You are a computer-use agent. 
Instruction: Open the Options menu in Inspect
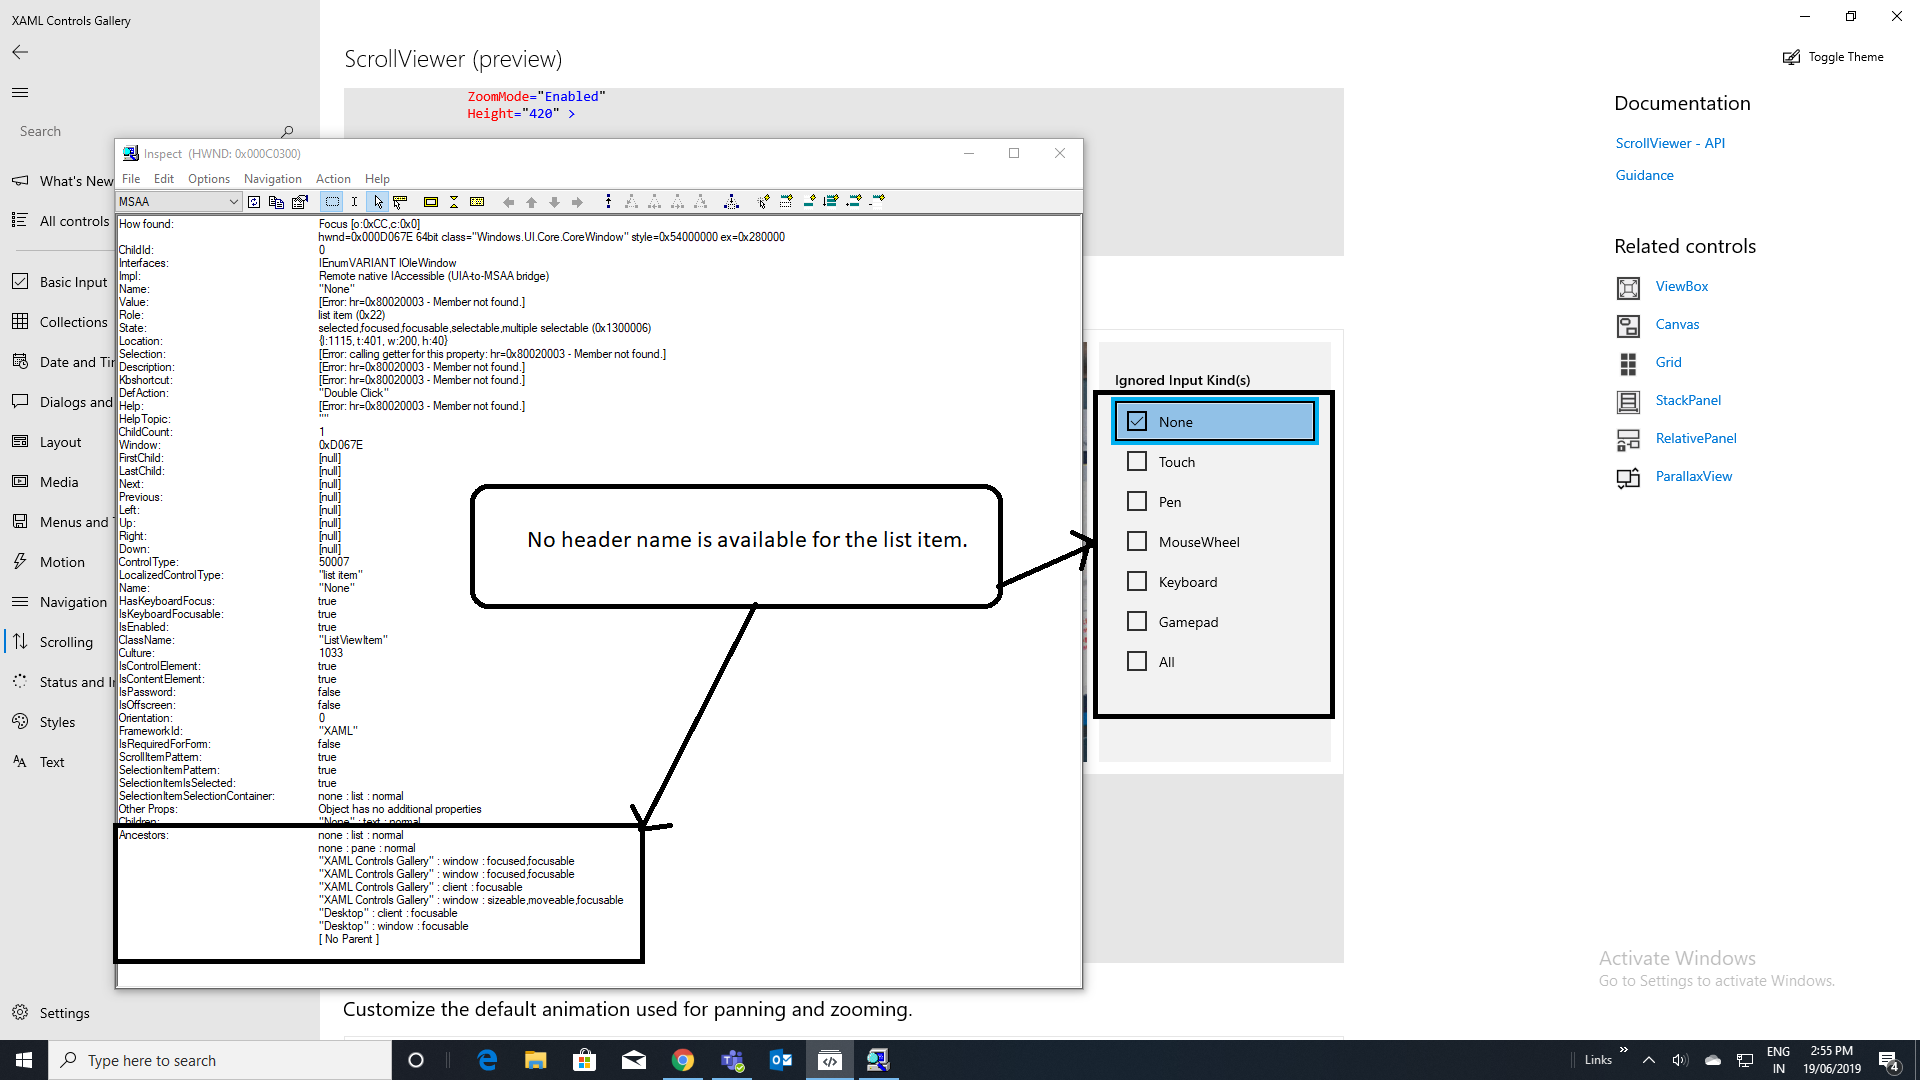click(208, 179)
